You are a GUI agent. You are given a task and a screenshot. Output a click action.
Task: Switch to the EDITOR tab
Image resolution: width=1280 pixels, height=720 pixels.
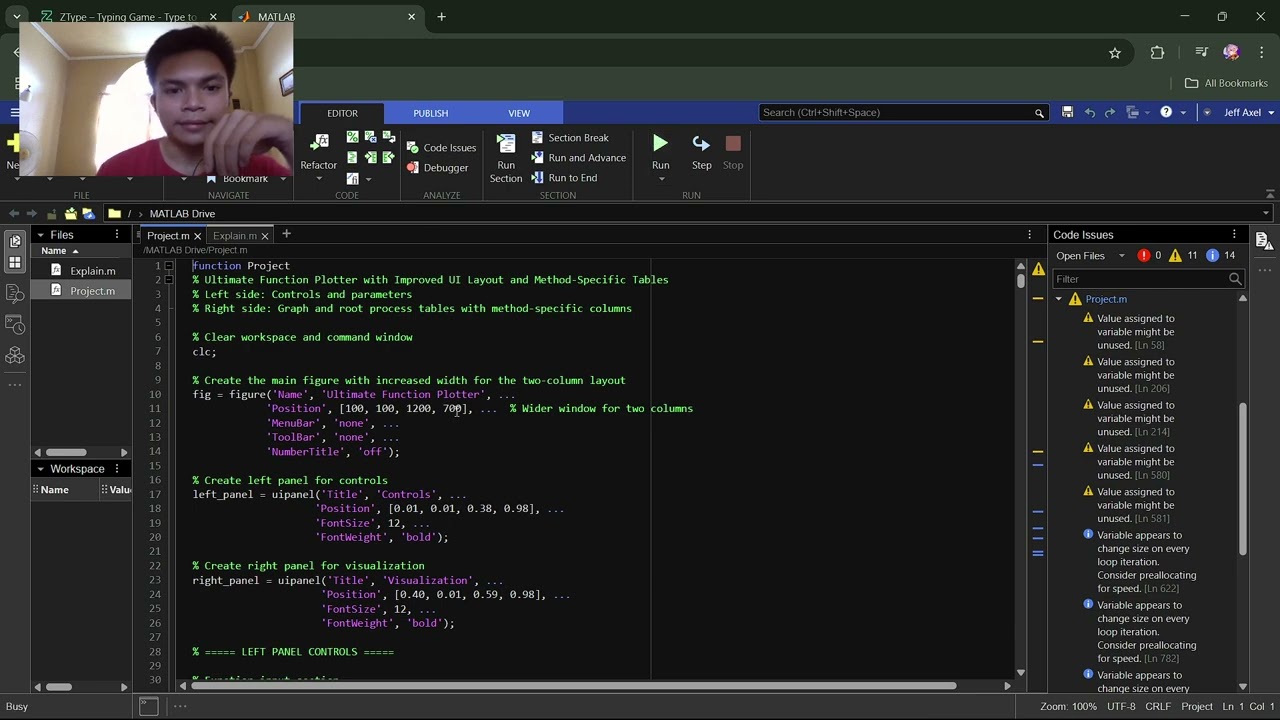342,113
